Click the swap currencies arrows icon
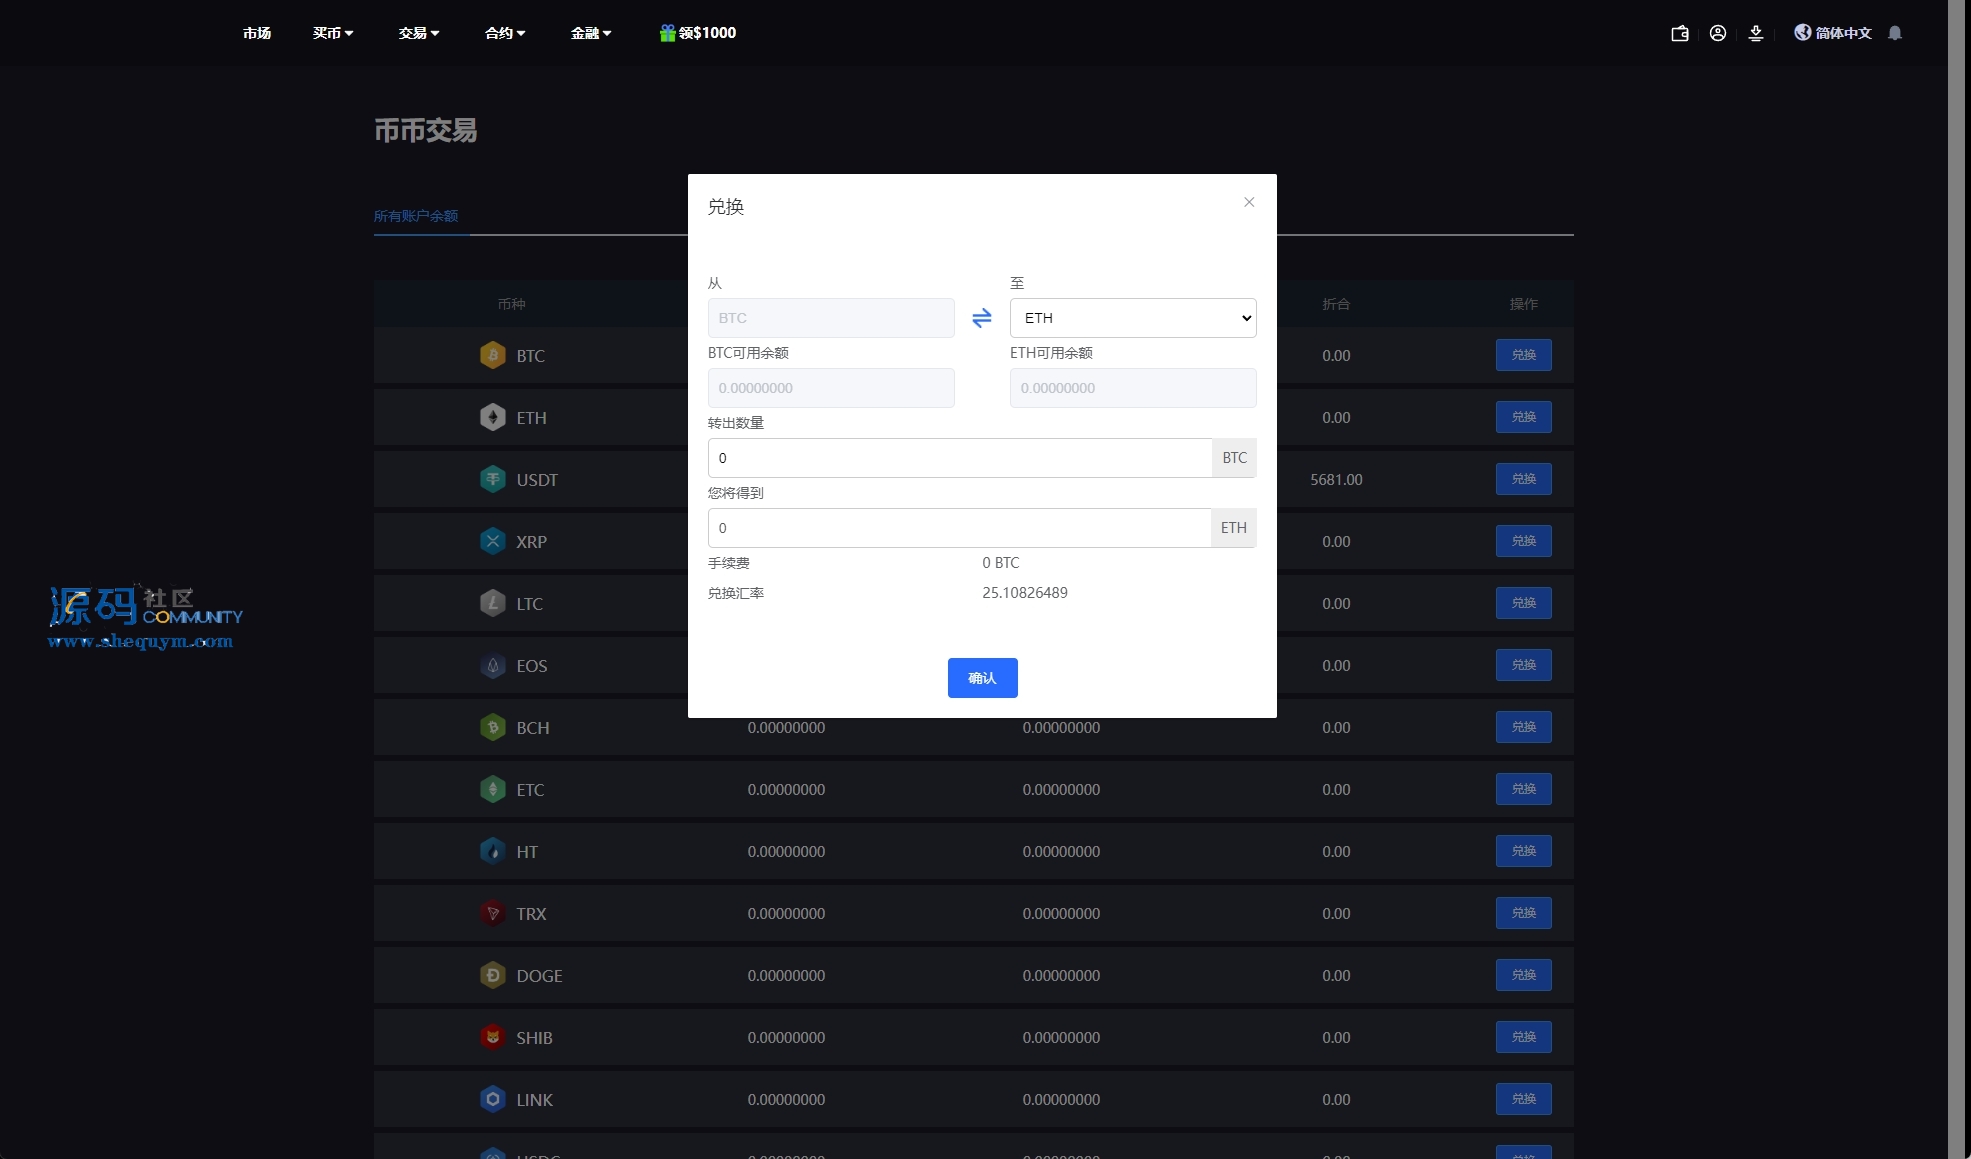This screenshot has height=1159, width=1971. point(981,318)
